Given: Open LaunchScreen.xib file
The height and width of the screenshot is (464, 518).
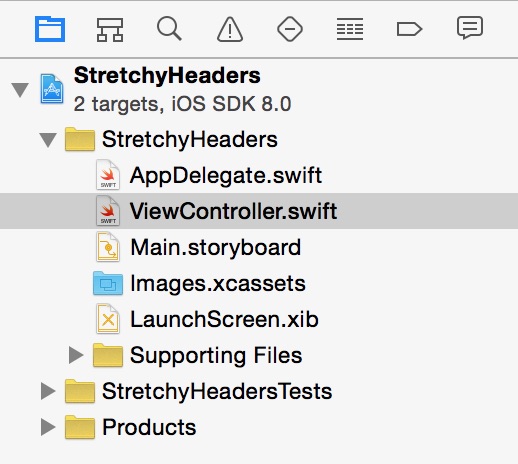Looking at the screenshot, I should click(224, 319).
